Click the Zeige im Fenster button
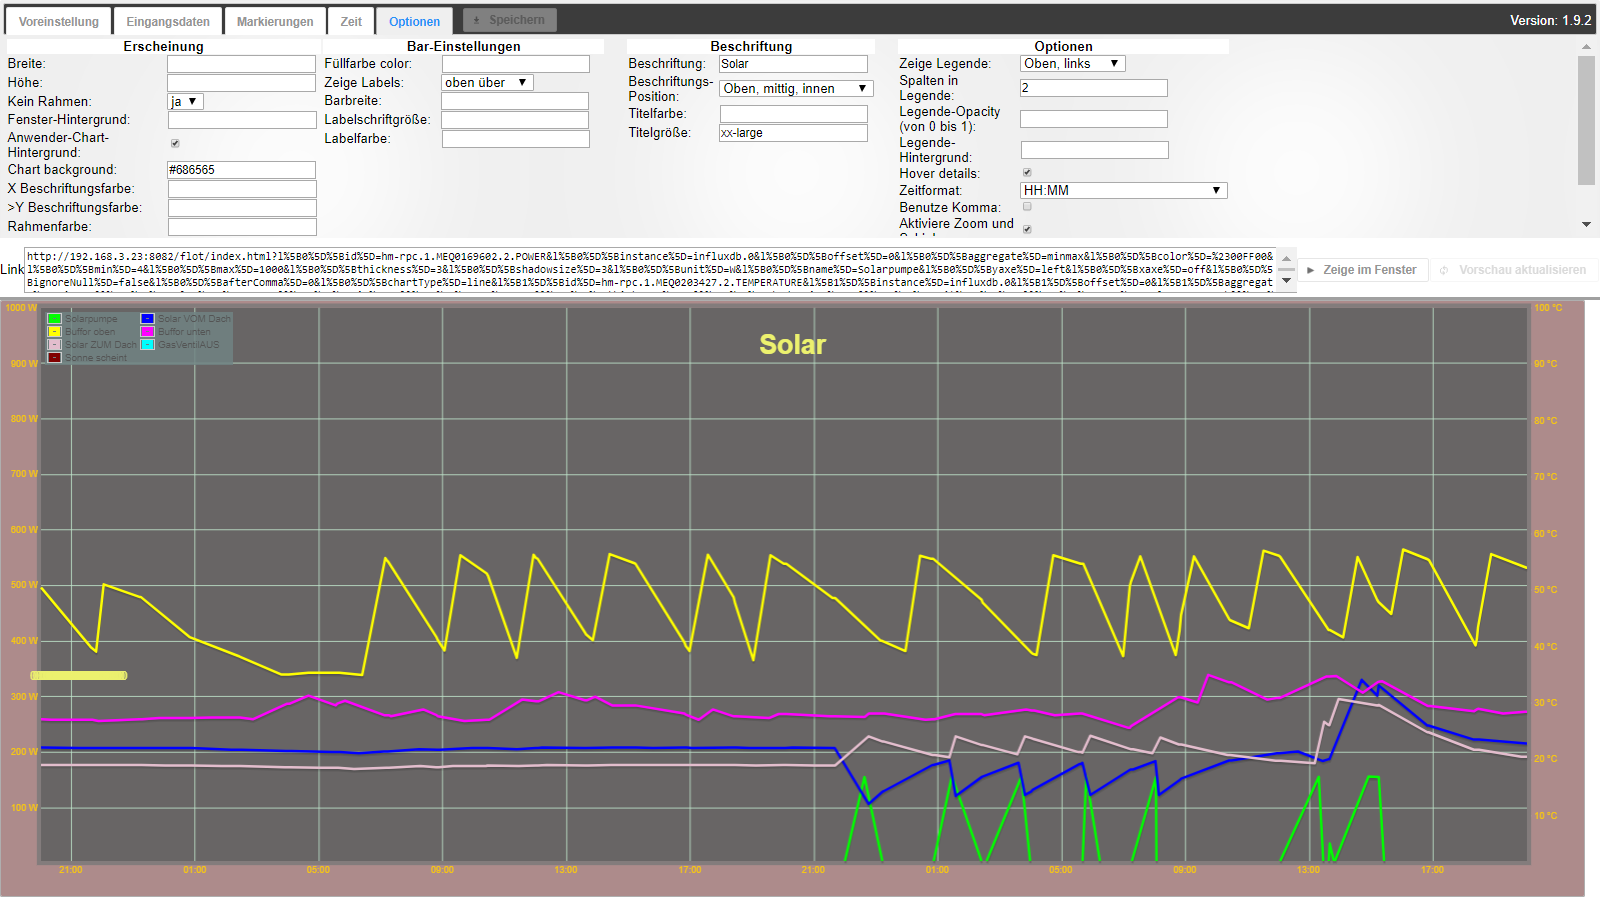1600x900 pixels. point(1362,270)
